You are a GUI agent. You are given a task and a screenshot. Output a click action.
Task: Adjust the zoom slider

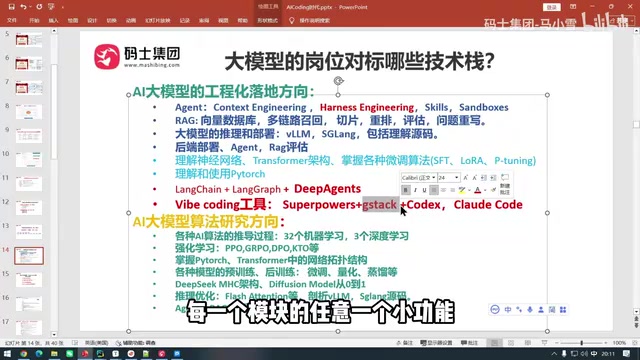coord(582,343)
